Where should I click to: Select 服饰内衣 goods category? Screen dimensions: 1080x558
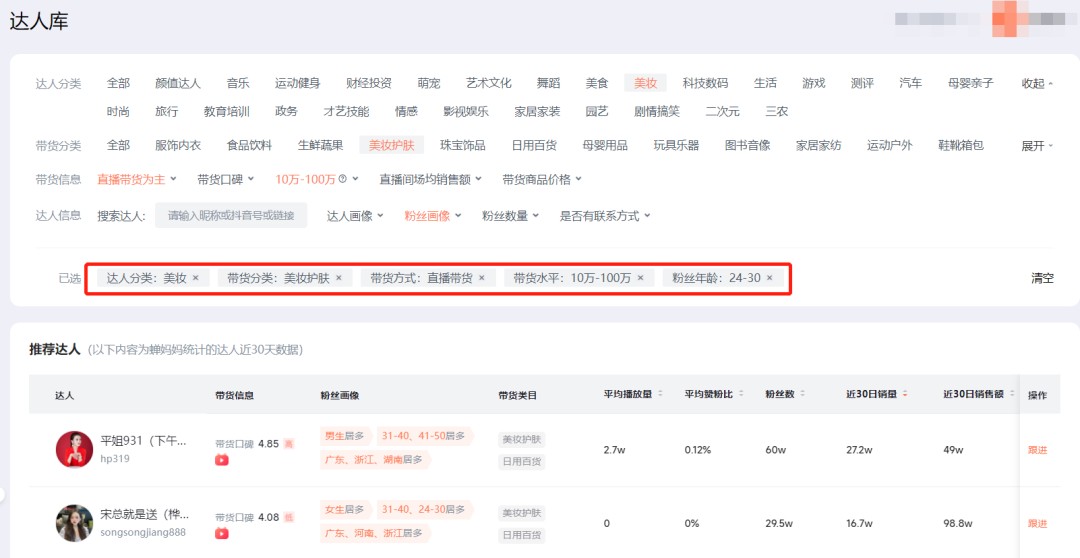pyautogui.click(x=178, y=145)
